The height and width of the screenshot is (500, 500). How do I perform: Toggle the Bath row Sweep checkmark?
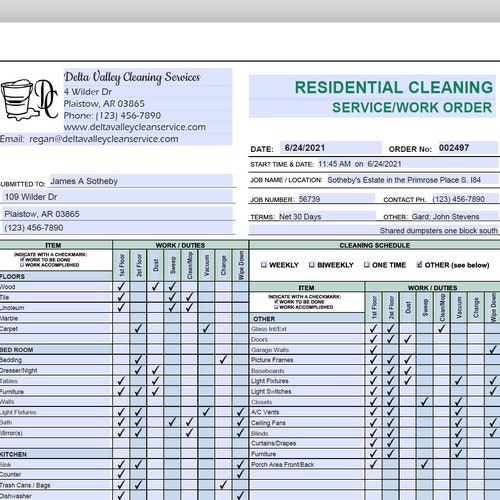point(172,422)
